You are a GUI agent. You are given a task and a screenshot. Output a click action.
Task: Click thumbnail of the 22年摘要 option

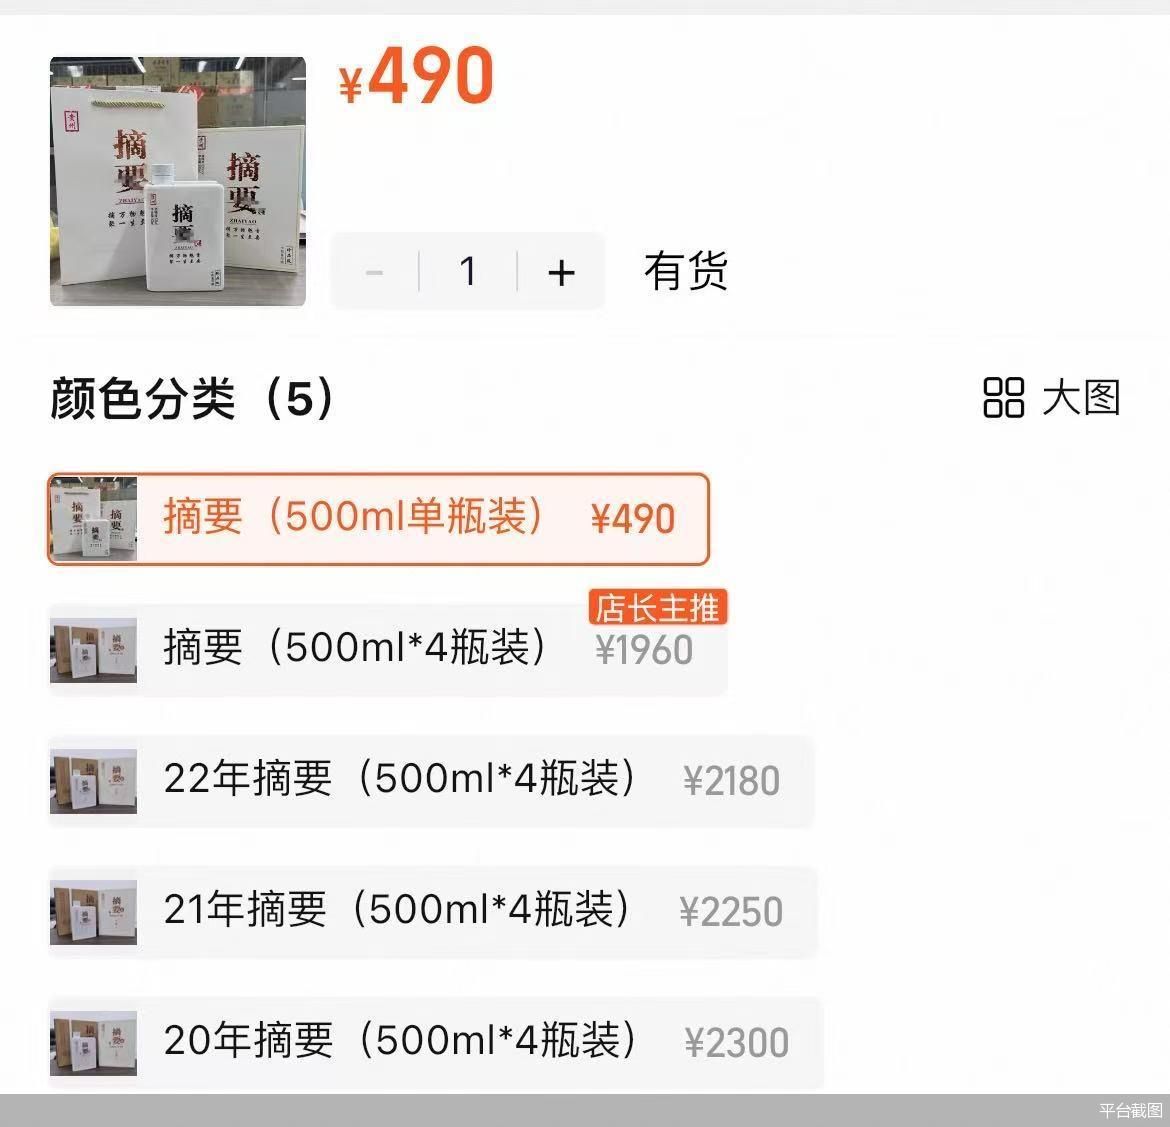click(x=93, y=781)
